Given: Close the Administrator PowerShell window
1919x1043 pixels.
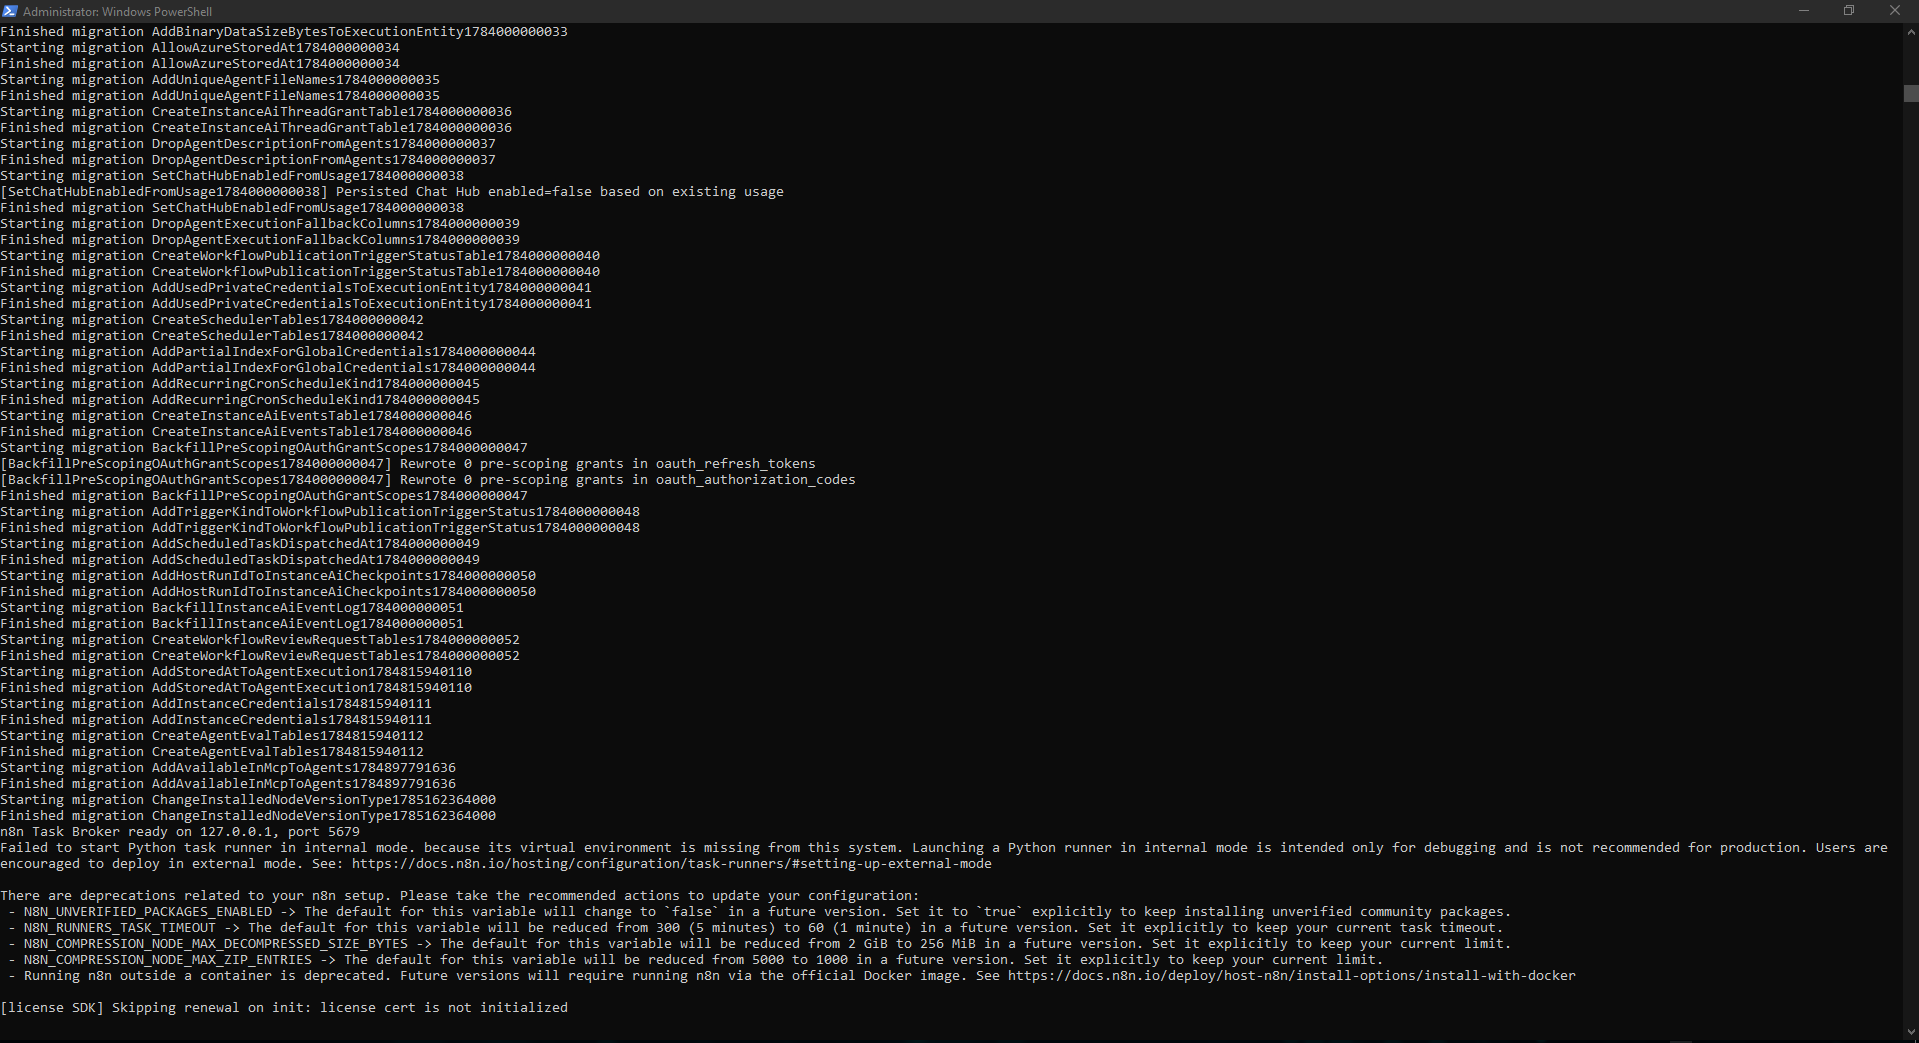Looking at the screenshot, I should [x=1895, y=11].
